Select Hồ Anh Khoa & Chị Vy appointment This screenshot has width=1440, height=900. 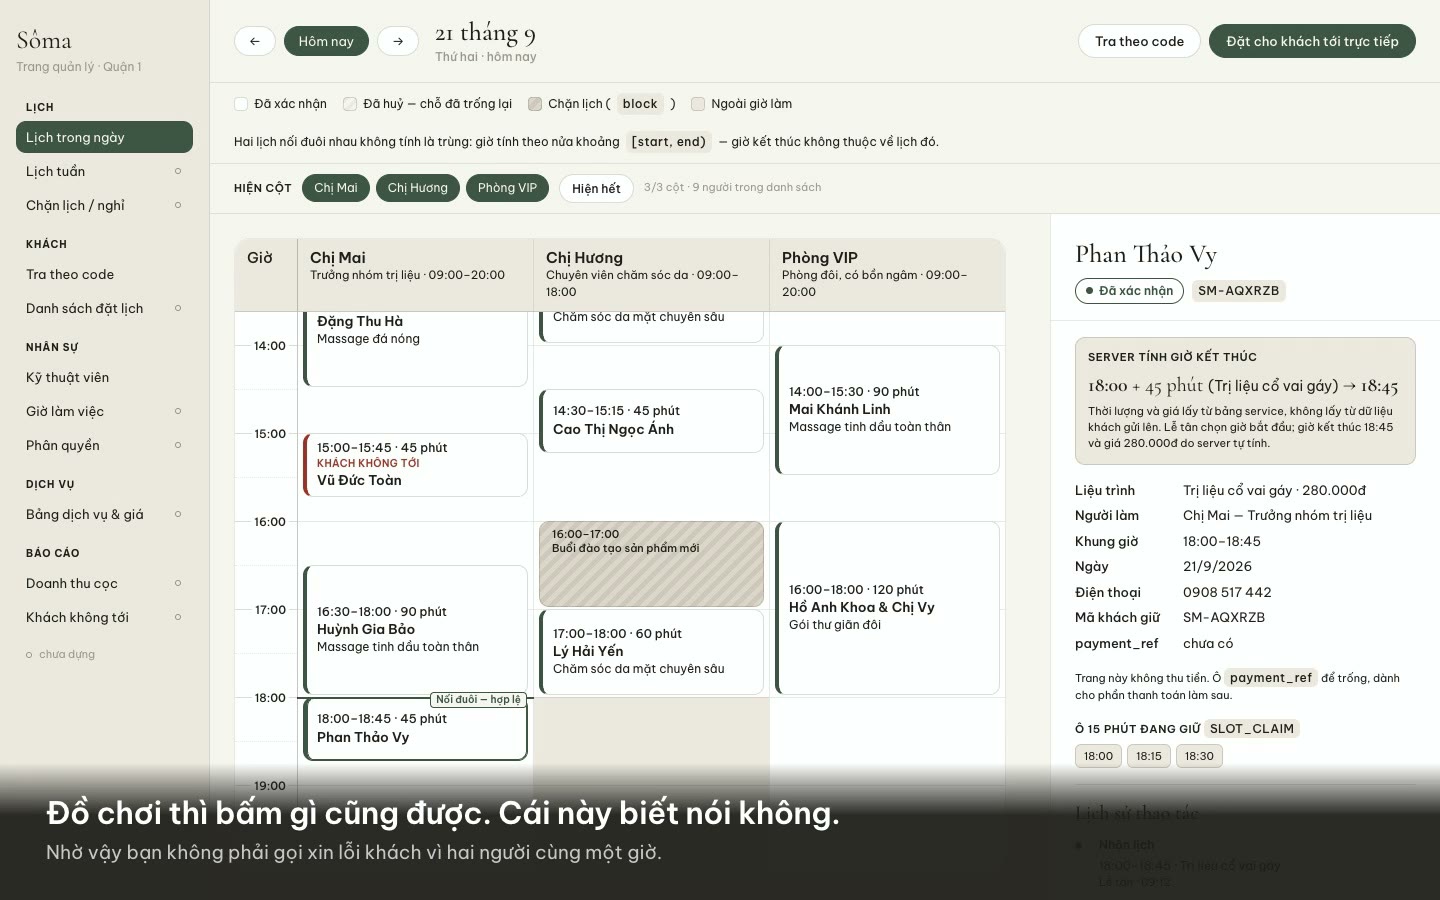(x=887, y=608)
